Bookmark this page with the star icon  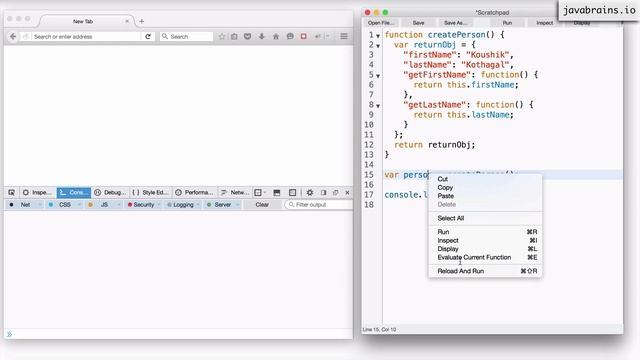(222, 36)
